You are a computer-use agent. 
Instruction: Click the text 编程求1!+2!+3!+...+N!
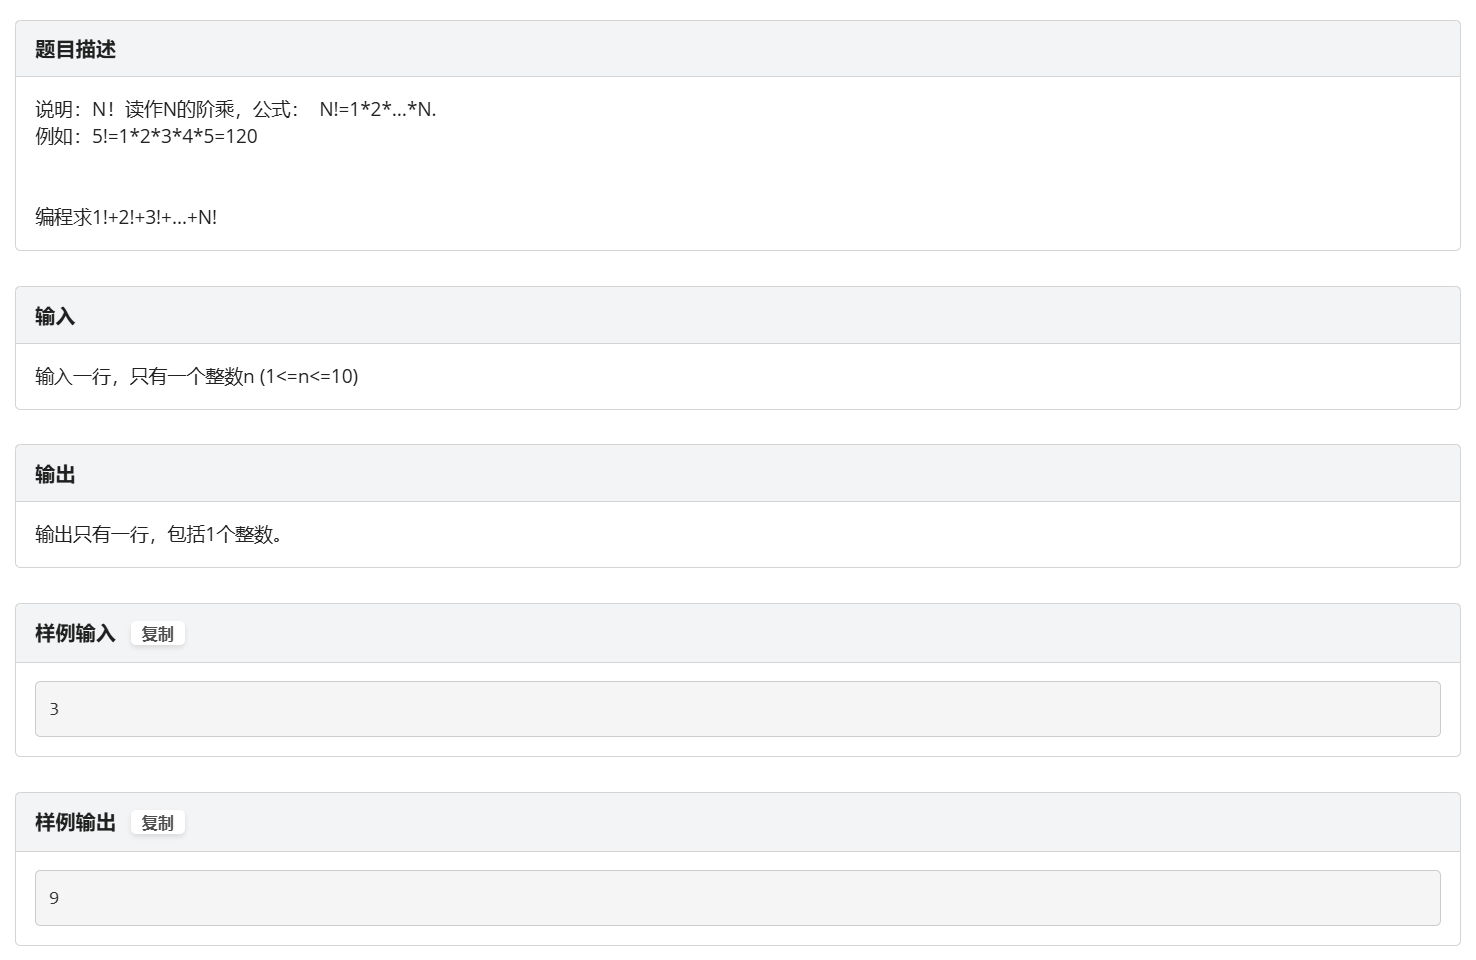[126, 217]
